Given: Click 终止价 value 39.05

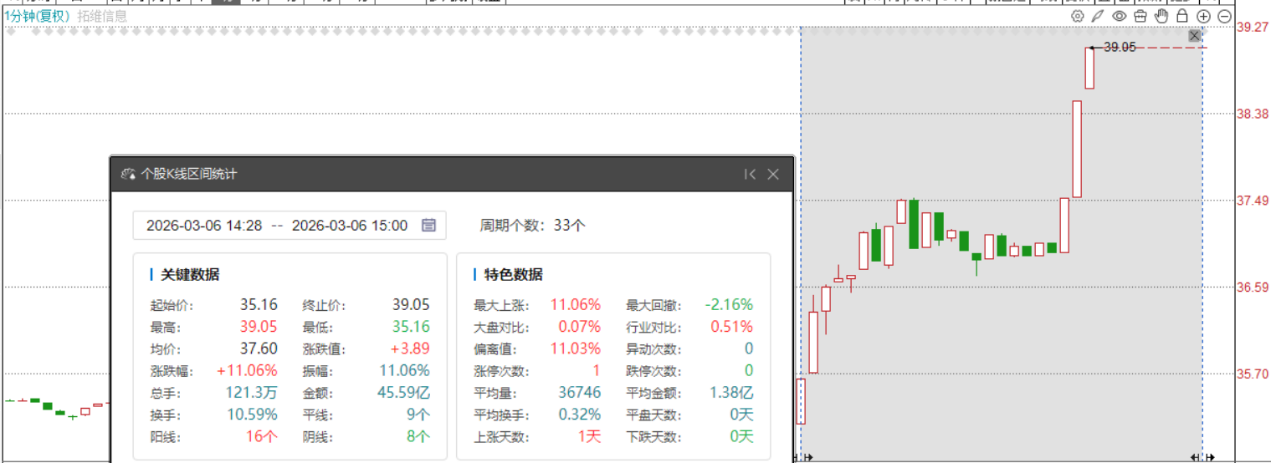Looking at the screenshot, I should click(x=411, y=304).
